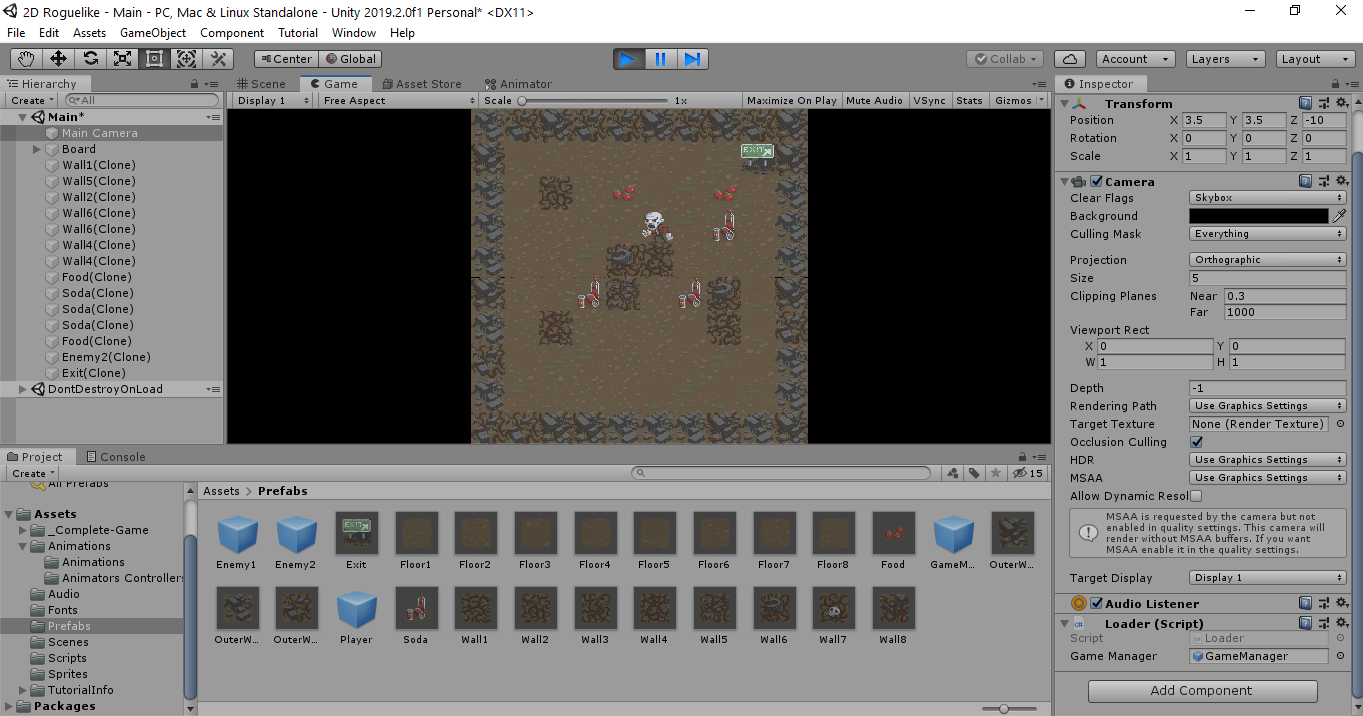
Task: Disable the Camera component checkbox
Action: 1097,182
